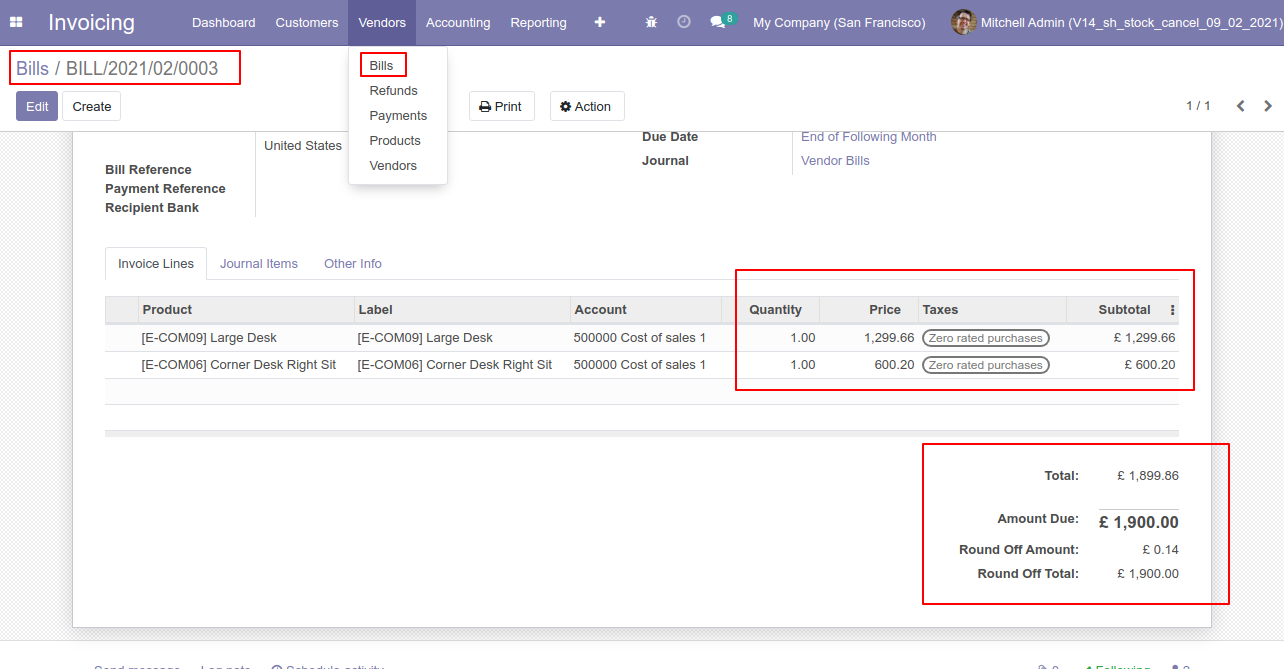The image size is (1284, 669).
Task: Open the debug bug icon menu
Action: pyautogui.click(x=652, y=22)
